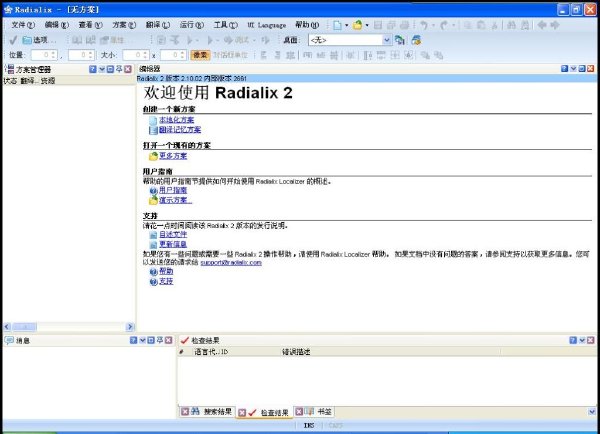Viewport: 600px width, 434px height.
Task: Pin the 方案管理器 panel
Action: pyautogui.click(x=119, y=69)
